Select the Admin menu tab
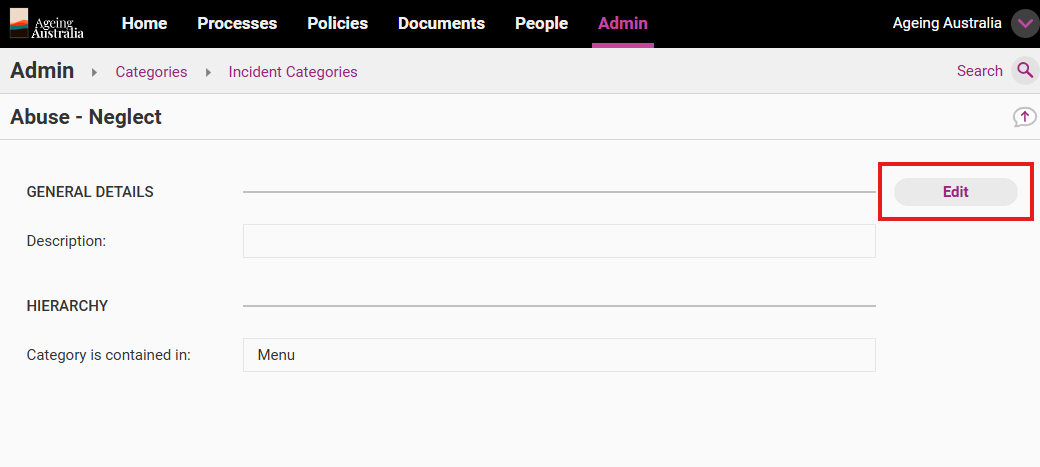Screen dimensions: 1040x467 (x=622, y=23)
